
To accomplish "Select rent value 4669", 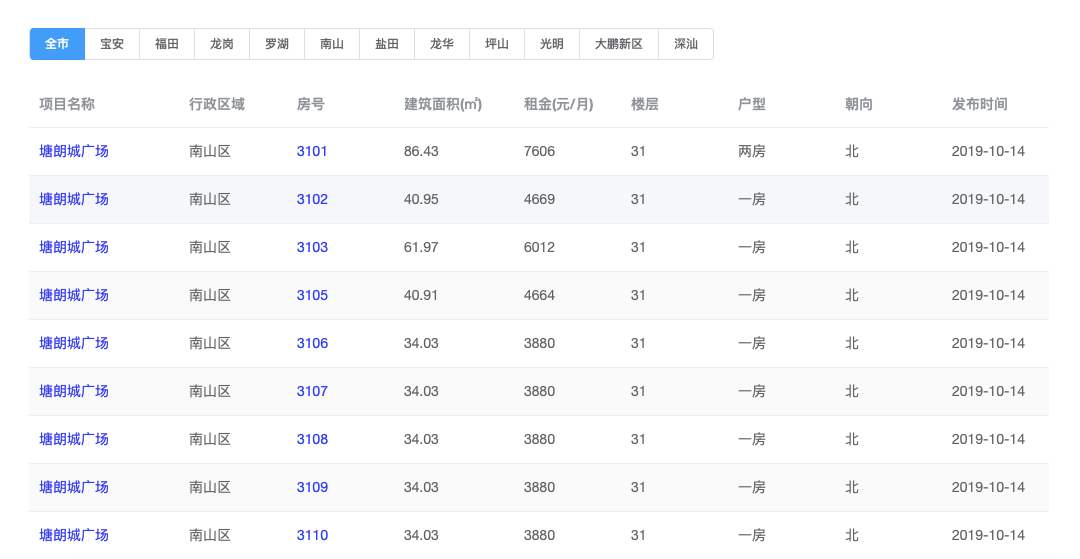I will [539, 200].
